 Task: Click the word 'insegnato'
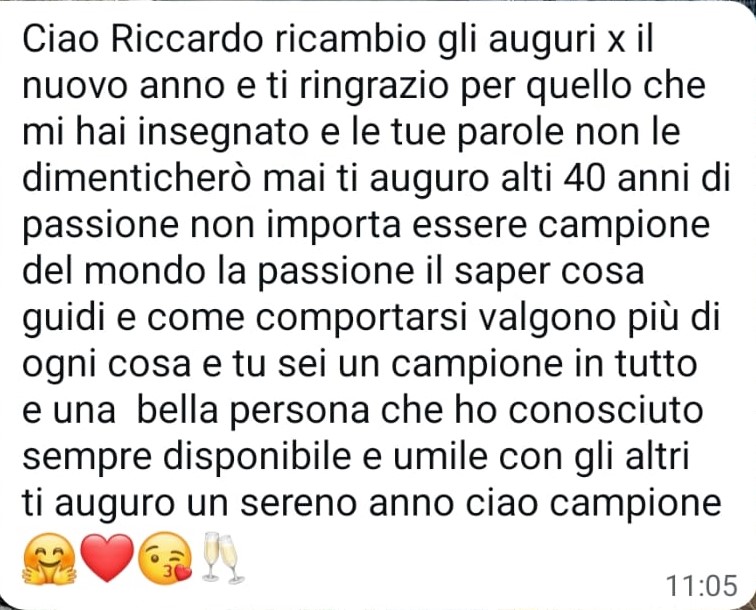[x=223, y=132]
